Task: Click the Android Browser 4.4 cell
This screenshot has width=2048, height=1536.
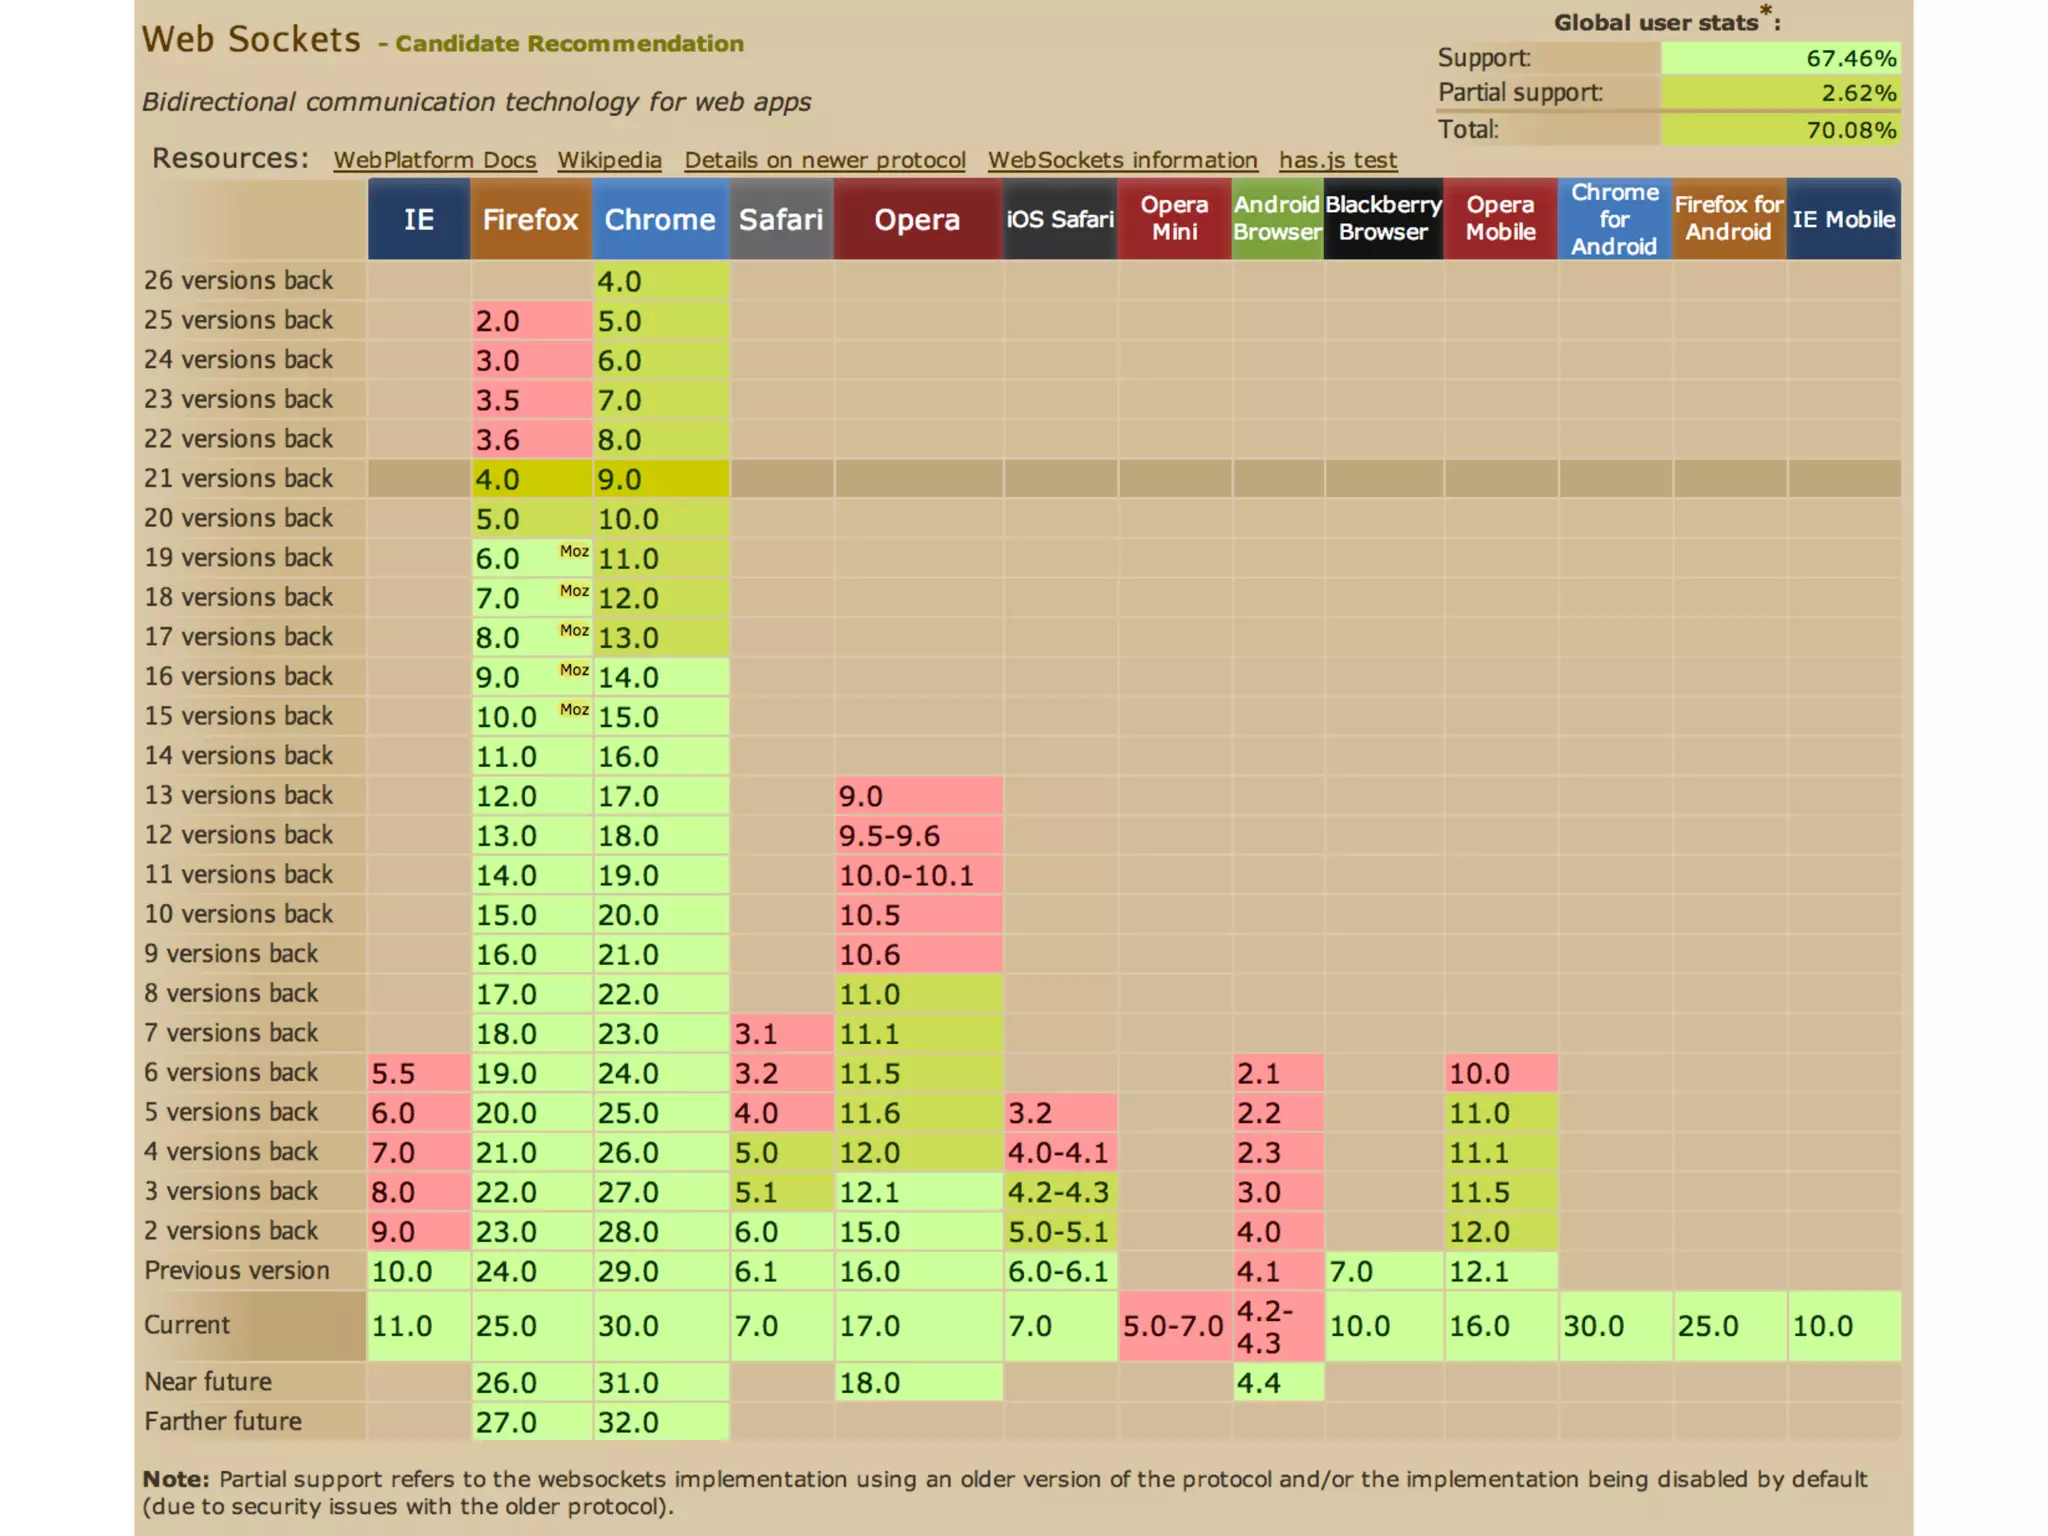Action: tap(1277, 1383)
